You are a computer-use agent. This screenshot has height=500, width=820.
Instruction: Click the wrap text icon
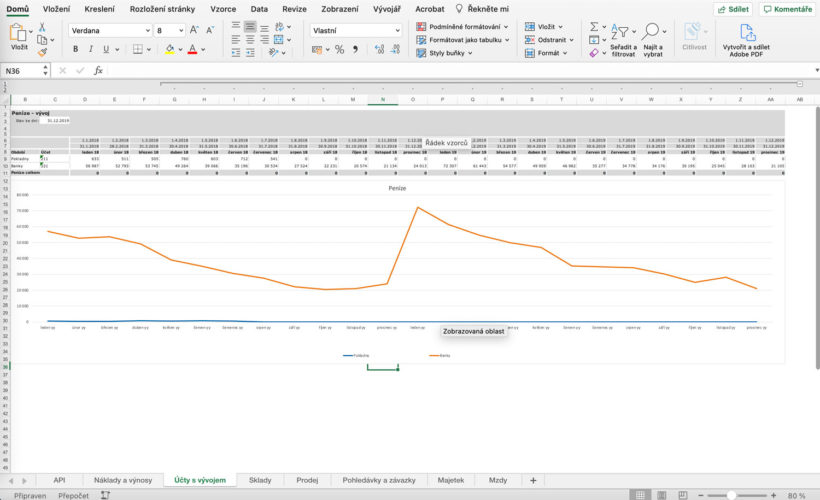click(279, 26)
